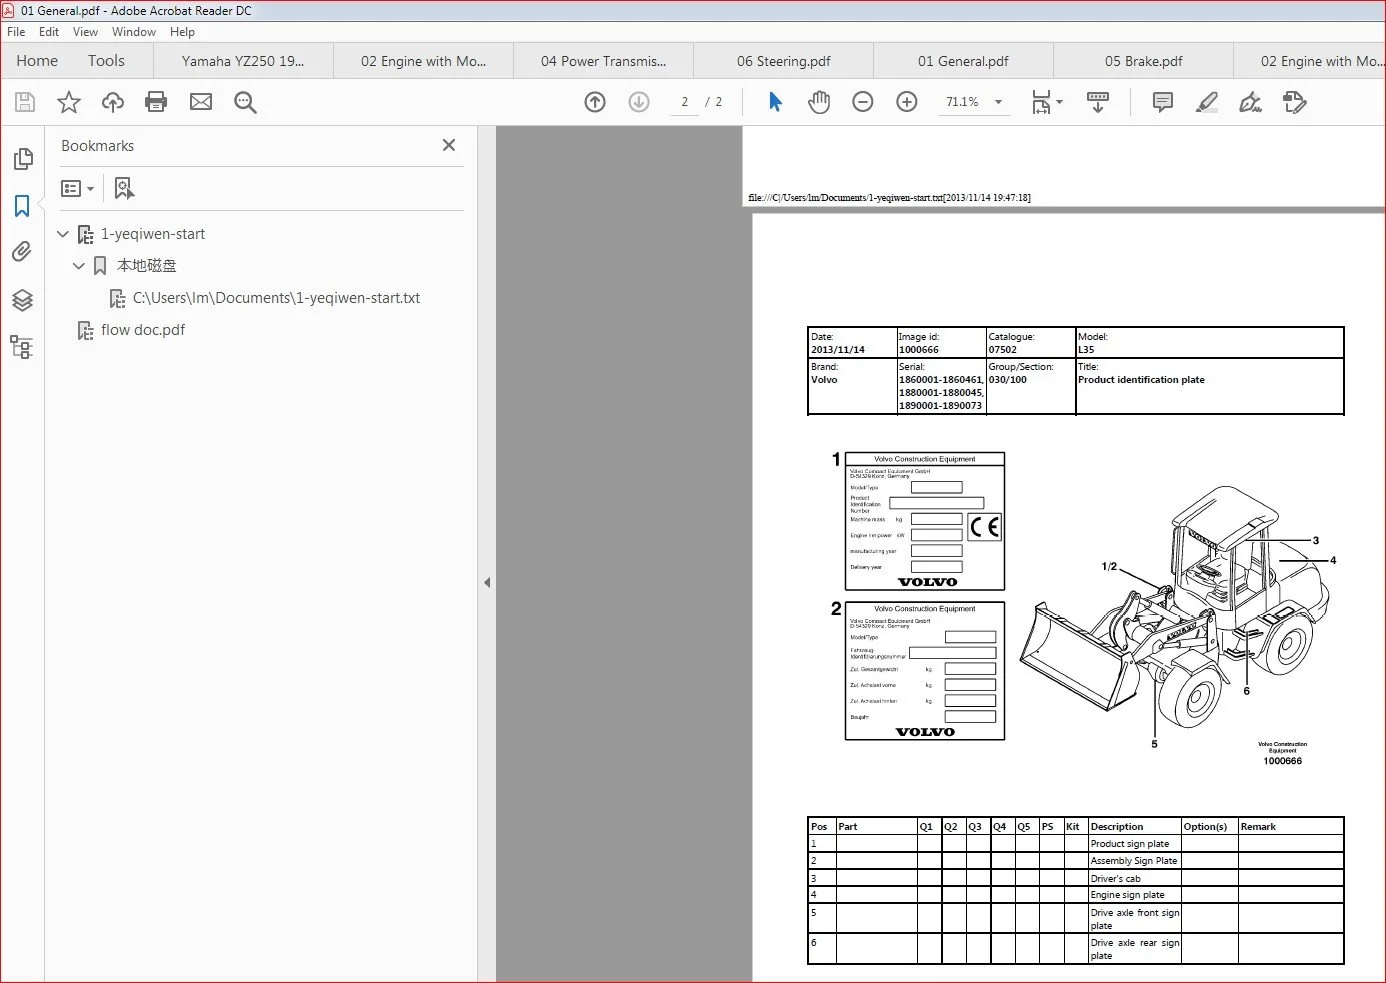1386x983 pixels.
Task: Open the Window menu
Action: point(134,32)
